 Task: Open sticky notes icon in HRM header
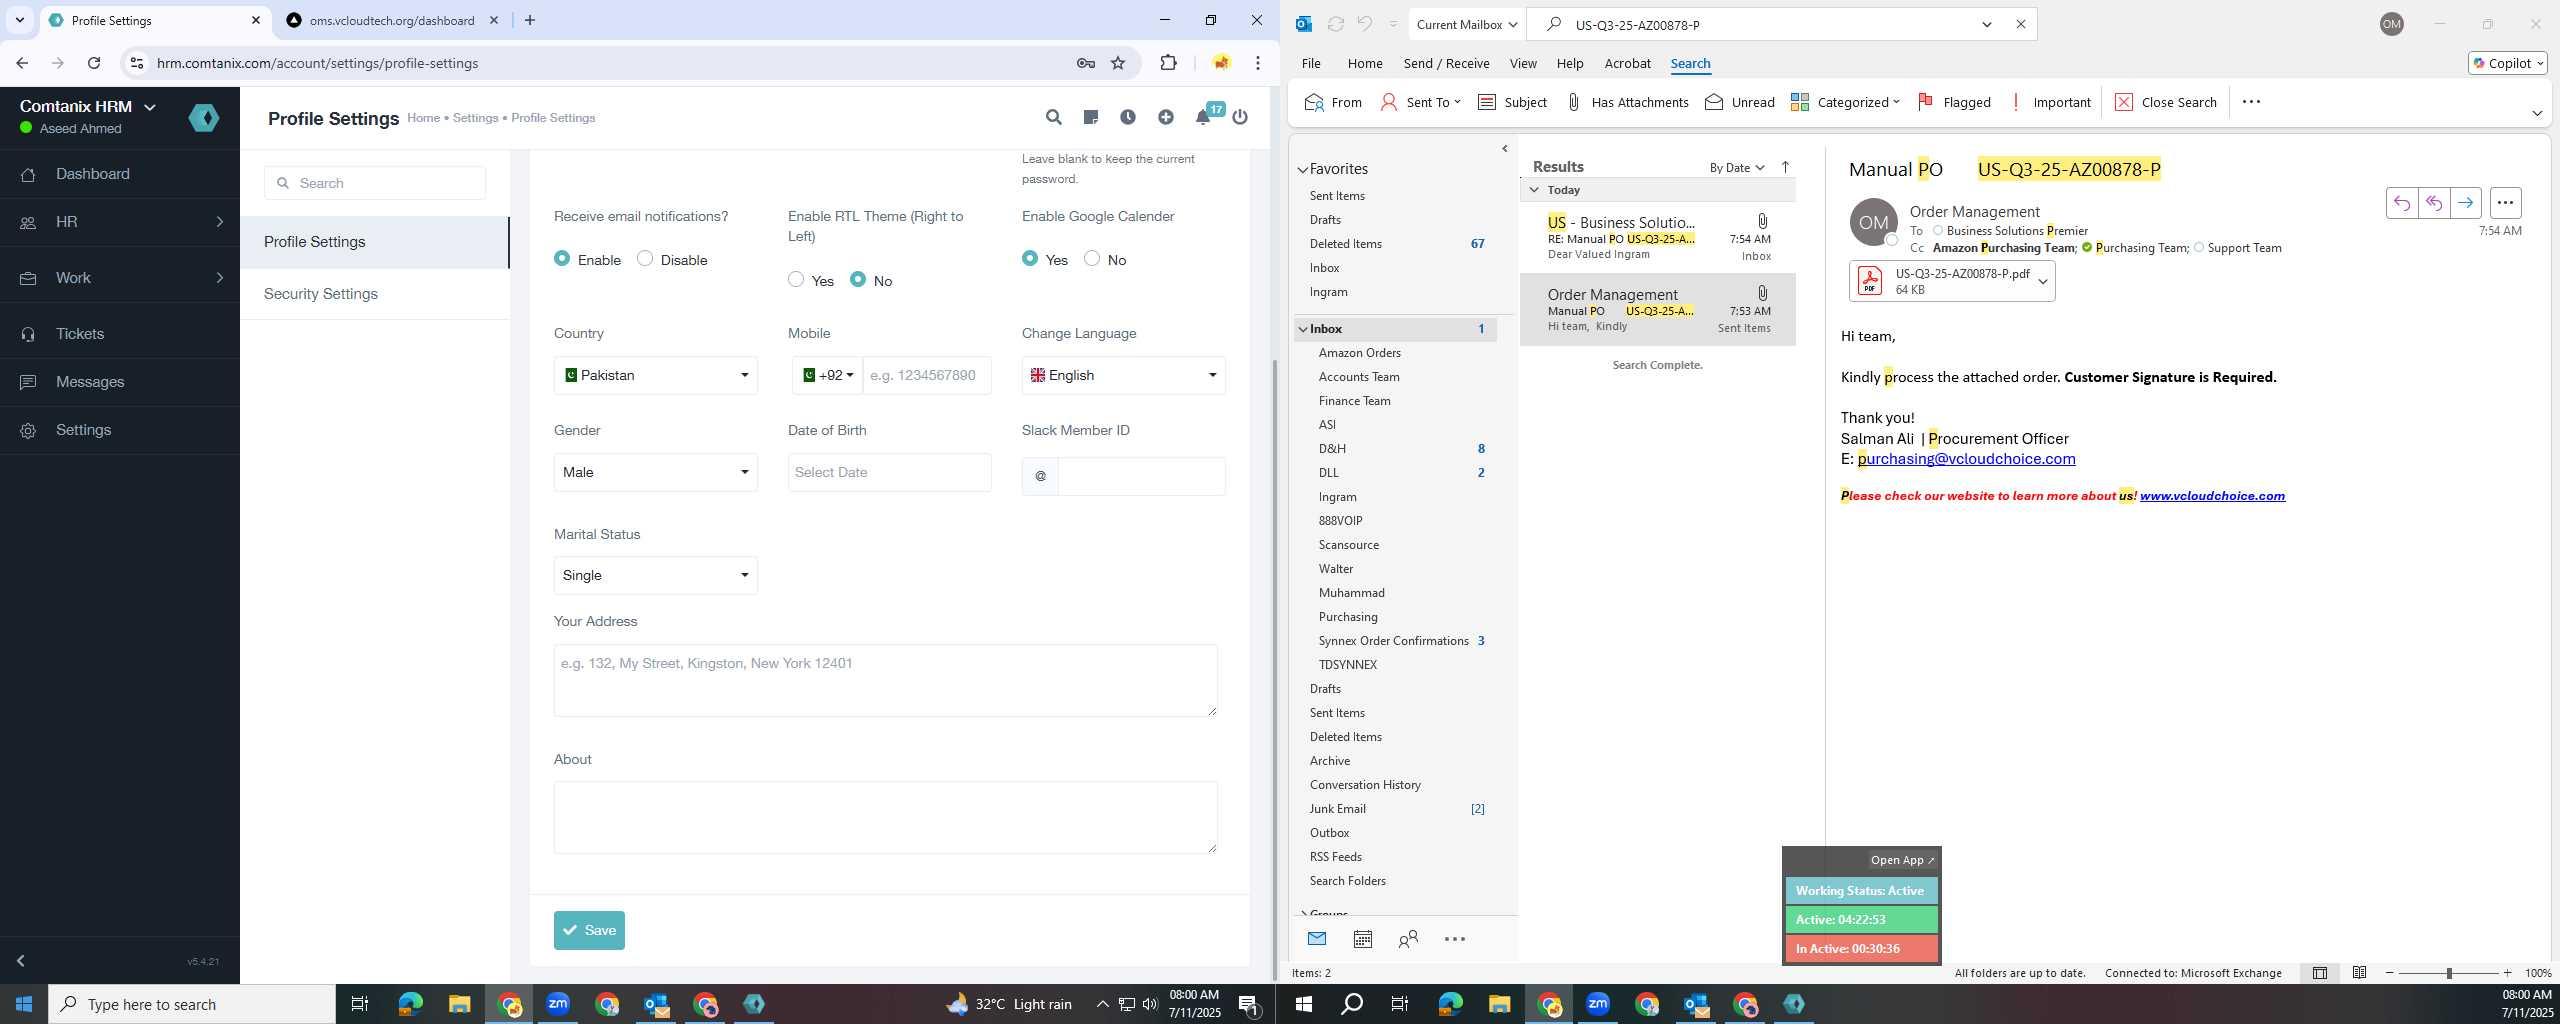tap(1090, 117)
